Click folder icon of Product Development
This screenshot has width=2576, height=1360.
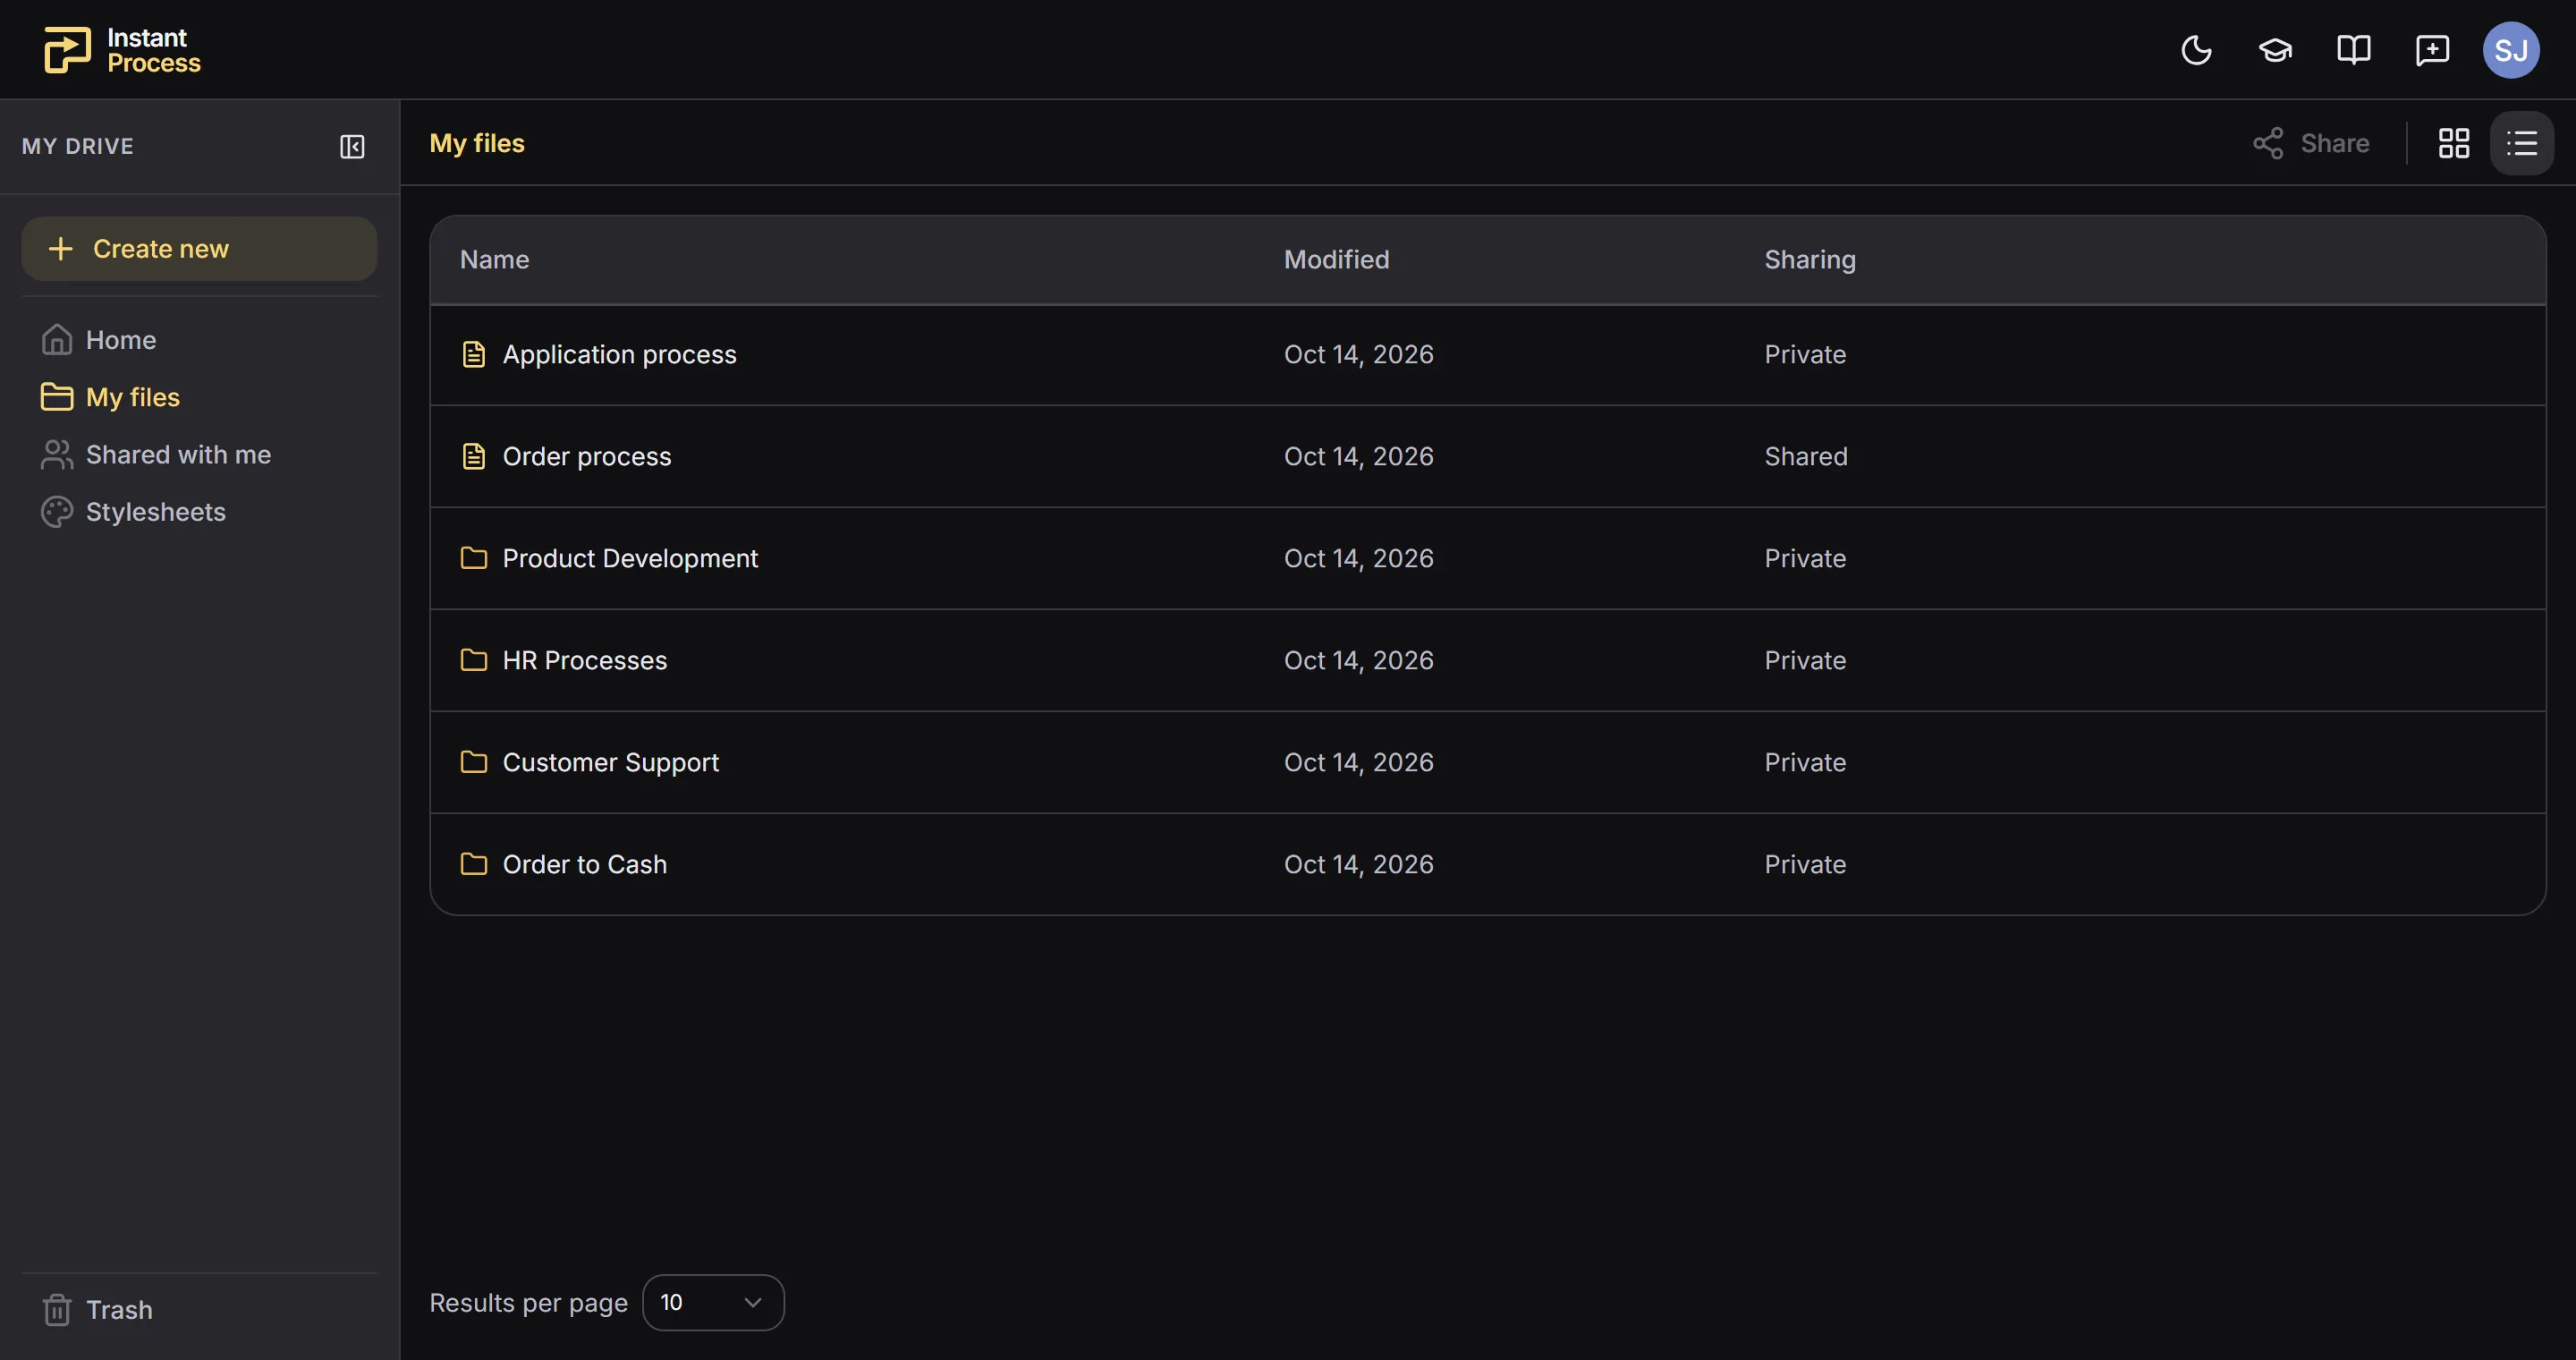click(474, 558)
